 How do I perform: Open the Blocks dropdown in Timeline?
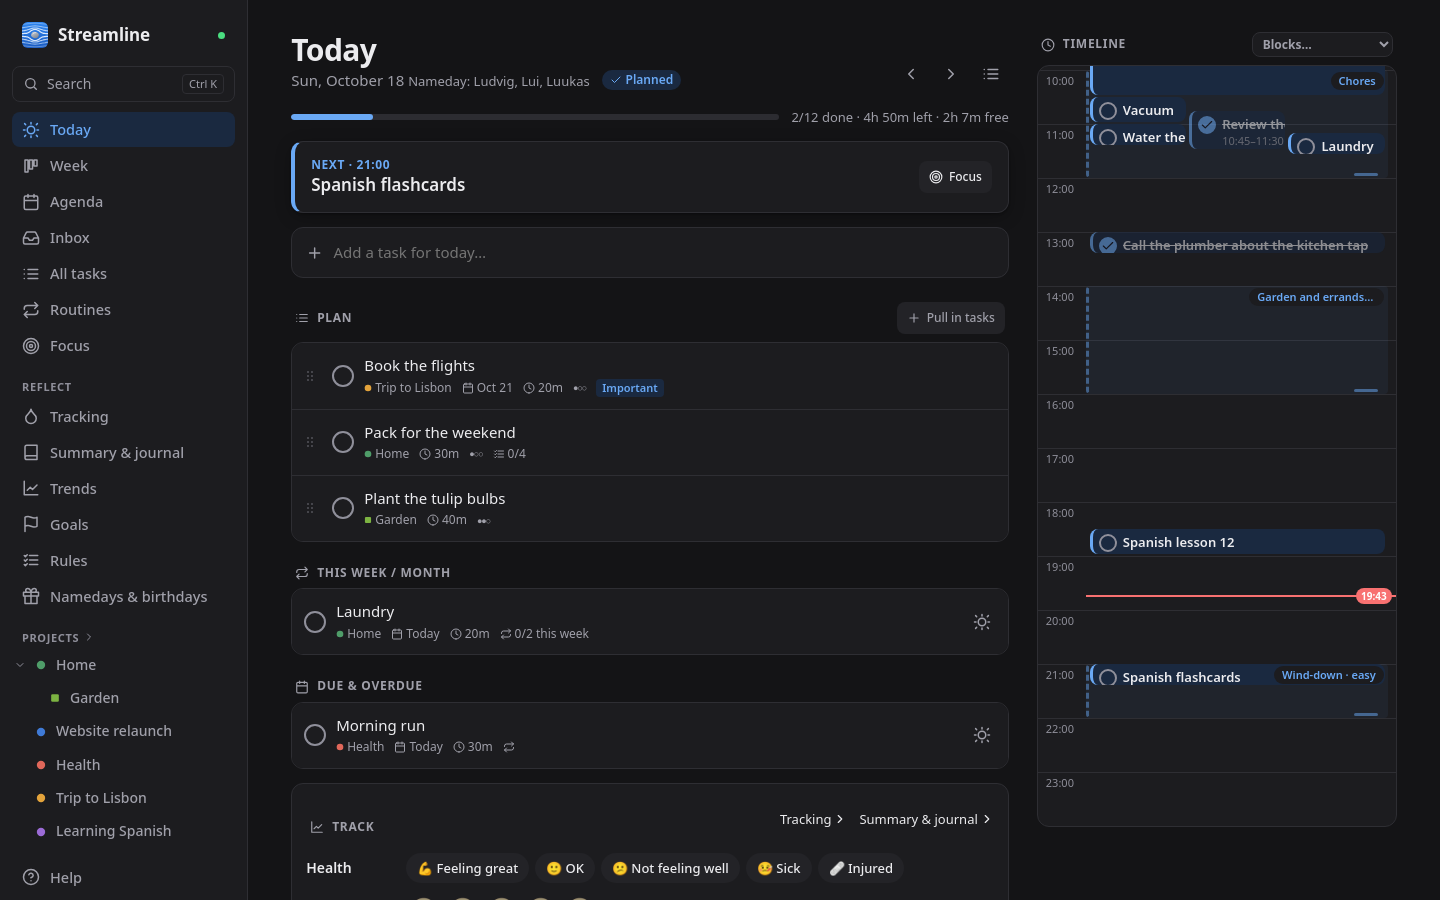click(x=1322, y=44)
